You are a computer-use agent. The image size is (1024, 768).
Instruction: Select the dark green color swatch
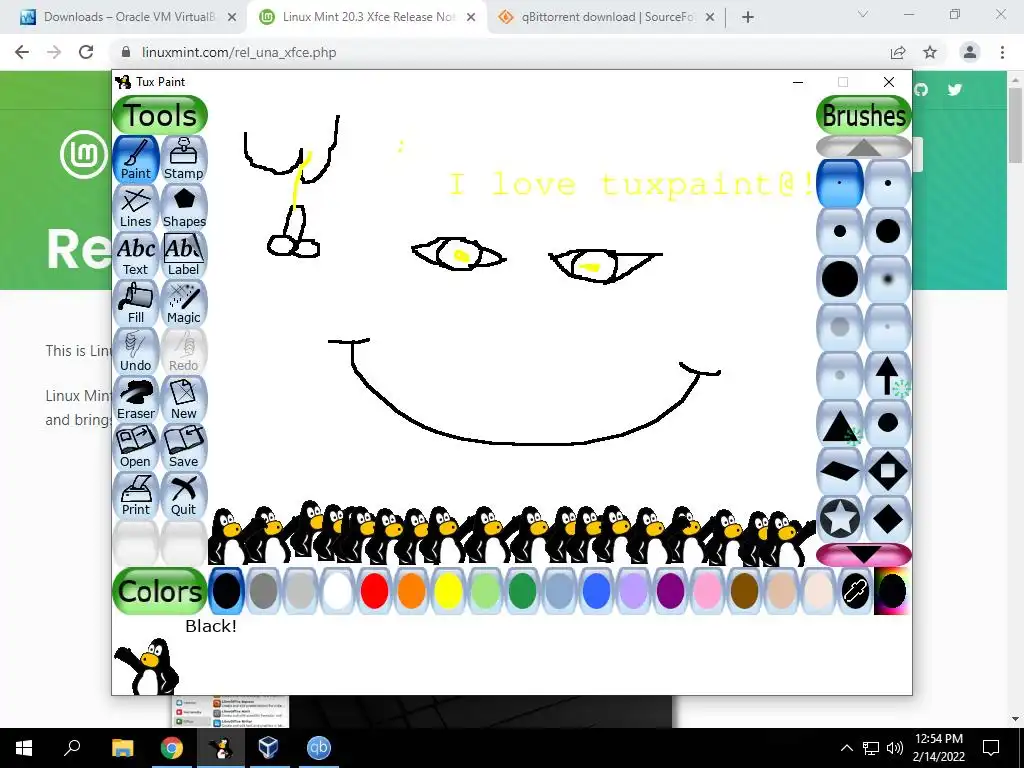click(x=522, y=591)
